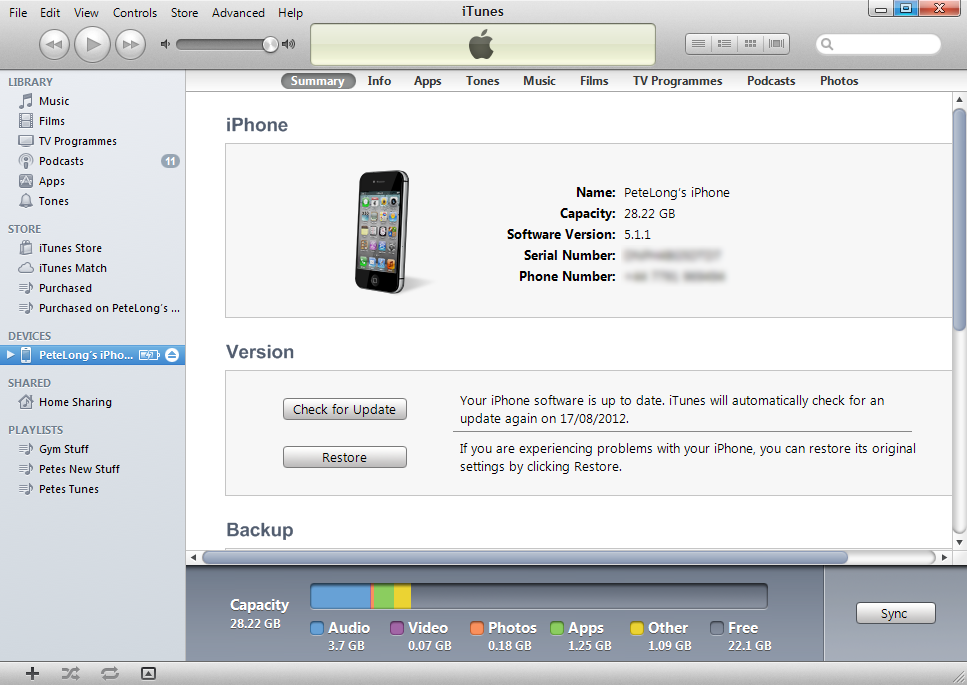Open the iTunes Store
The width and height of the screenshot is (967, 685).
coord(93,248)
